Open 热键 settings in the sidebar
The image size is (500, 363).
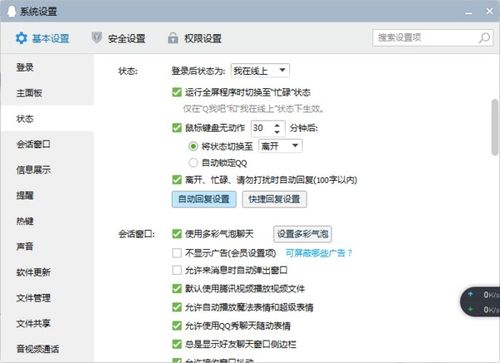(x=47, y=221)
